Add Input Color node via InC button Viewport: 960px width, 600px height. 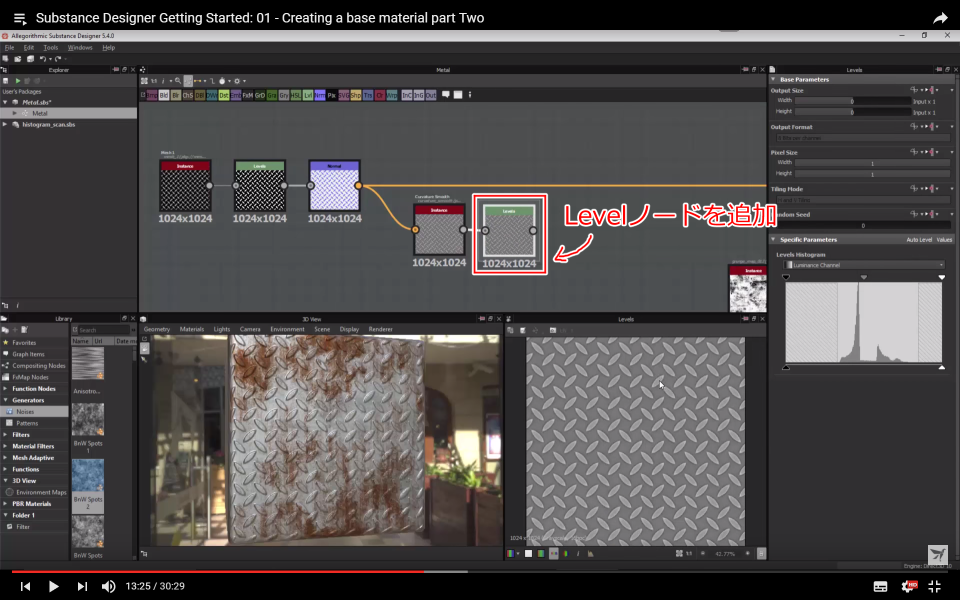click(407, 95)
